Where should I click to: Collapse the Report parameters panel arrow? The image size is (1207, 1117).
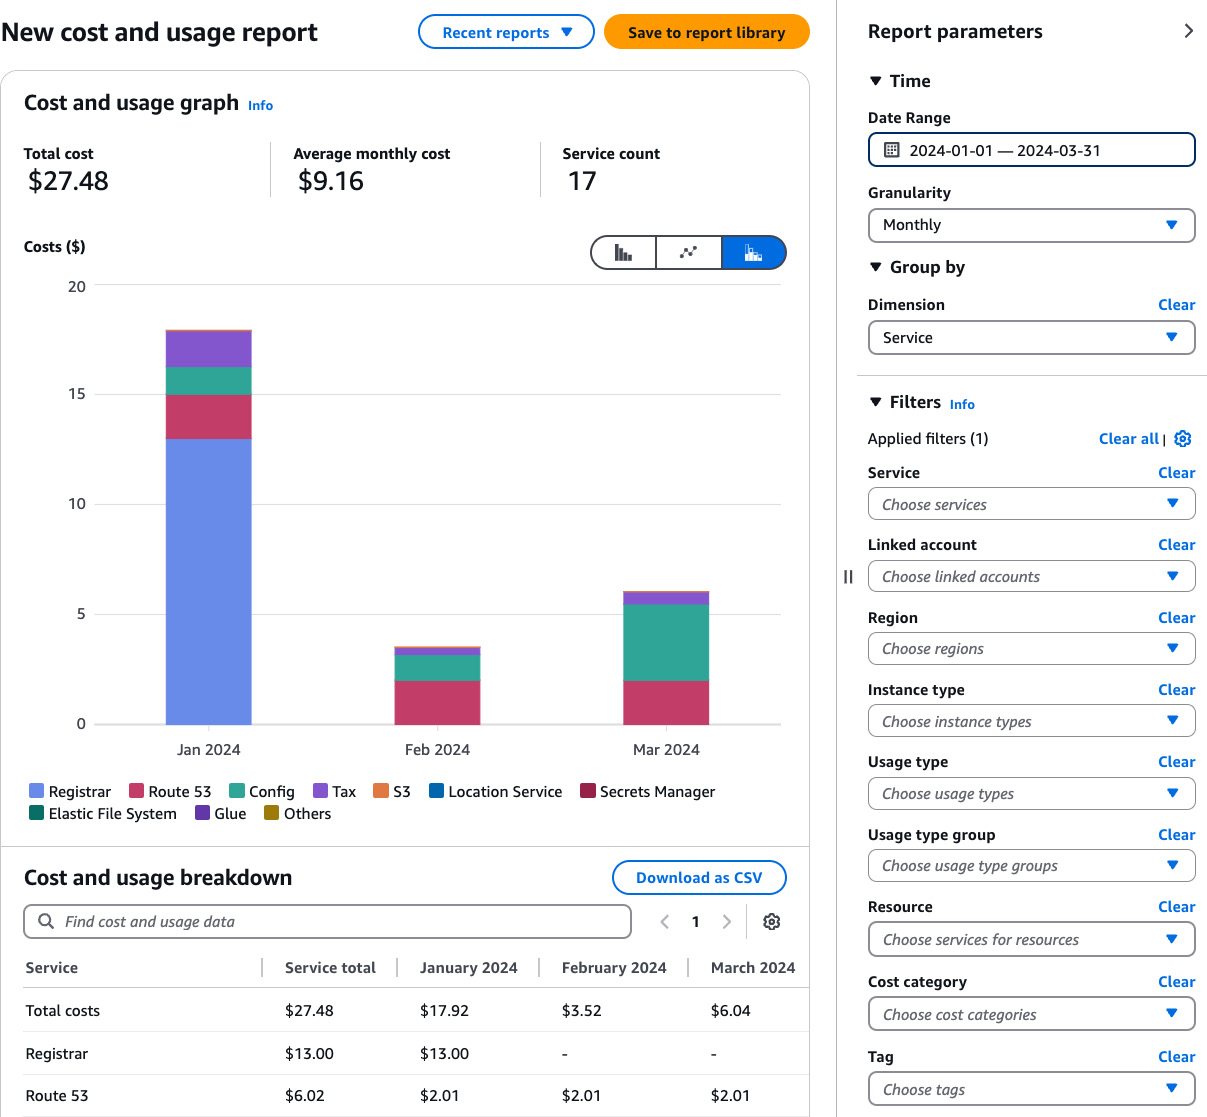click(1188, 31)
